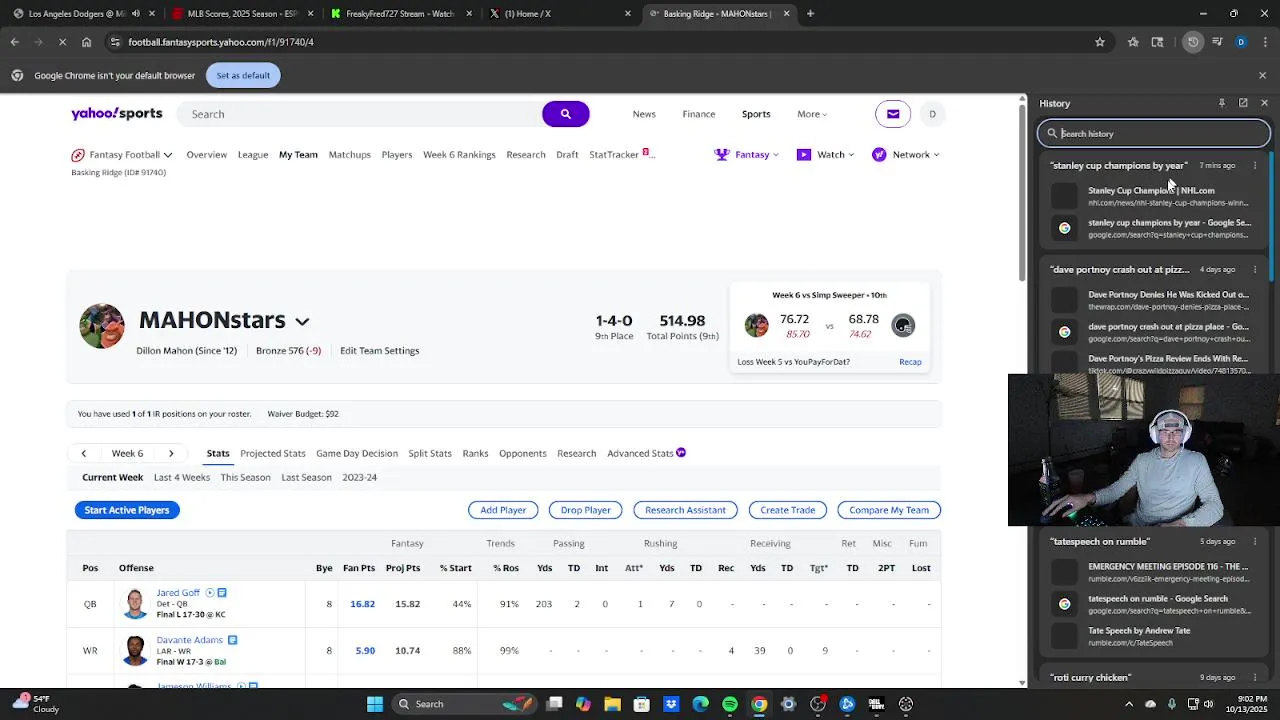The width and height of the screenshot is (1280, 720).
Task: Click the Compare My Team button
Action: tap(889, 510)
